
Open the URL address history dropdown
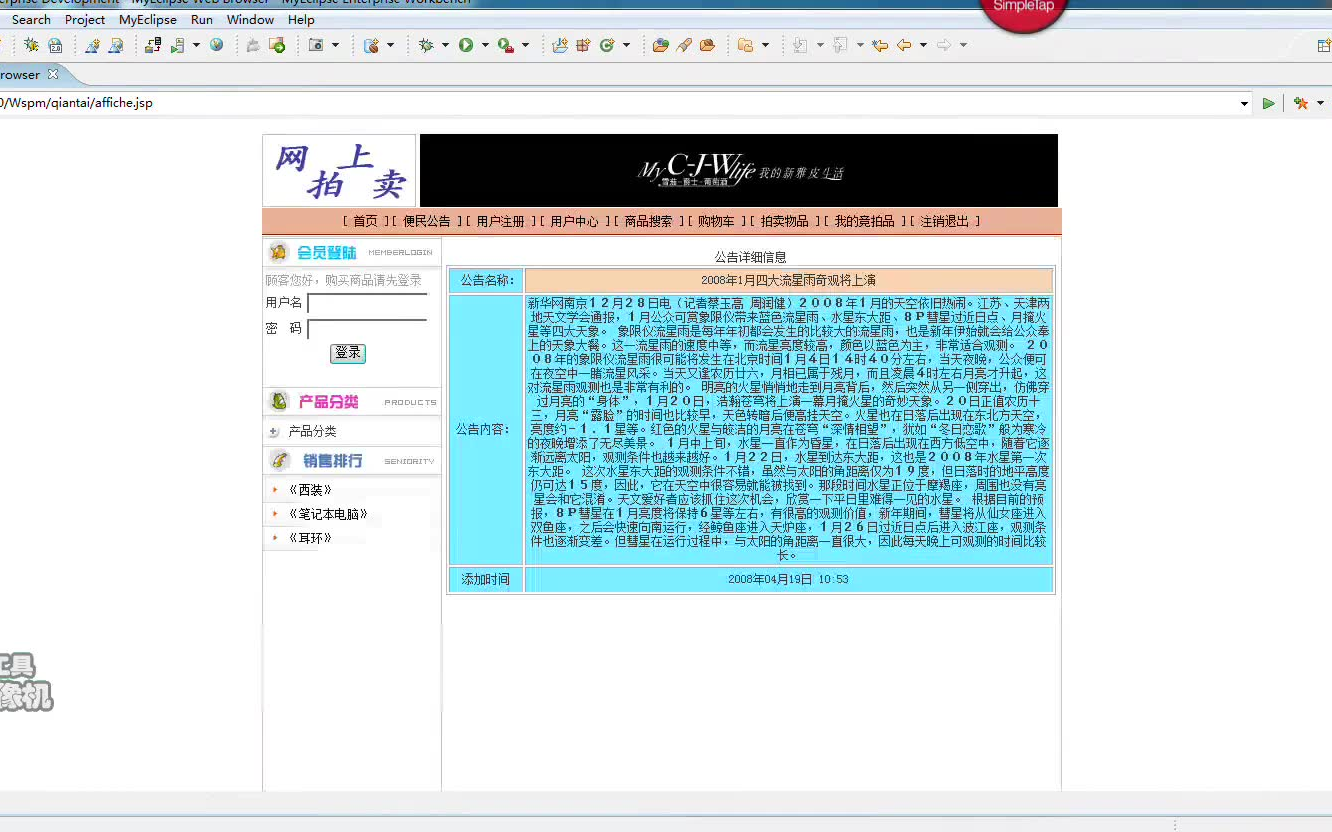click(x=1245, y=103)
